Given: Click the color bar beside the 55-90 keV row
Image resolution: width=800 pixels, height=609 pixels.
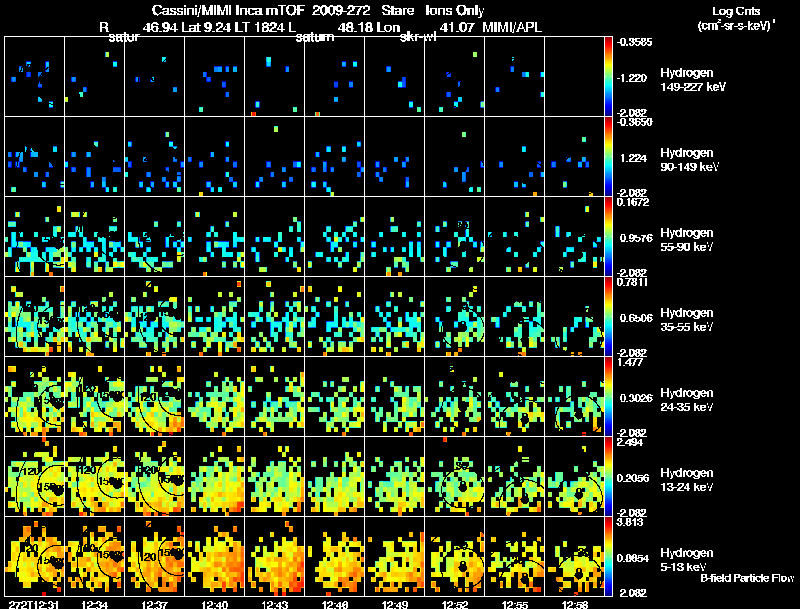Looking at the screenshot, I should pos(608,236).
